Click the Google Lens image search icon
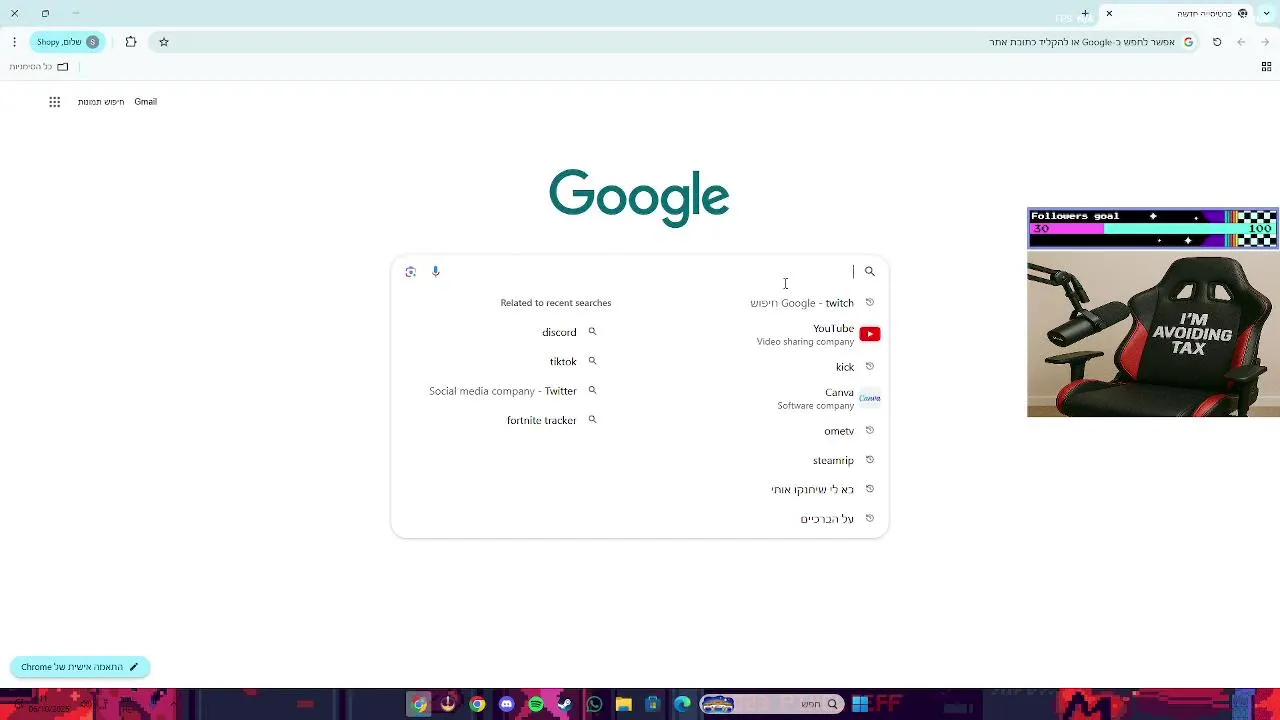 [x=411, y=272]
